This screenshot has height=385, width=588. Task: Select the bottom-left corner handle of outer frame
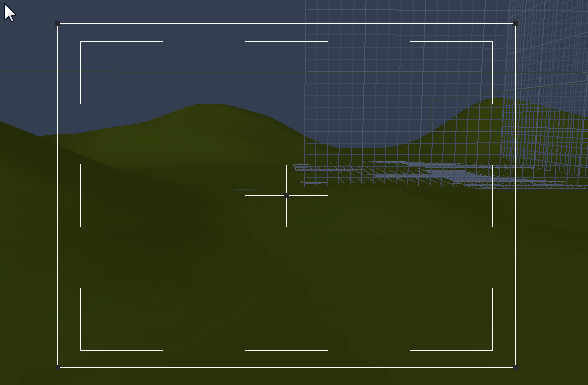(x=57, y=367)
